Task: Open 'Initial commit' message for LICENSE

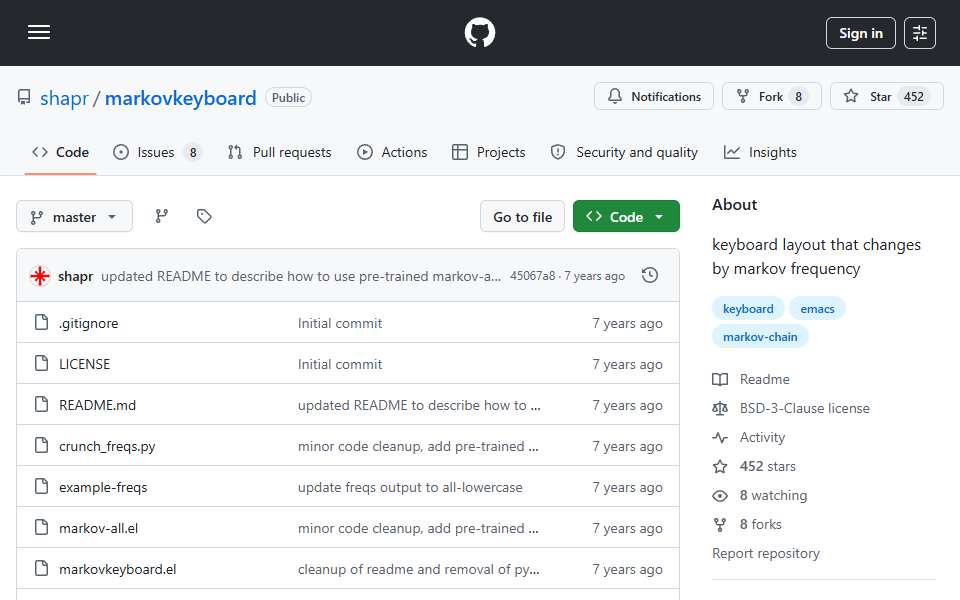Action: click(340, 364)
